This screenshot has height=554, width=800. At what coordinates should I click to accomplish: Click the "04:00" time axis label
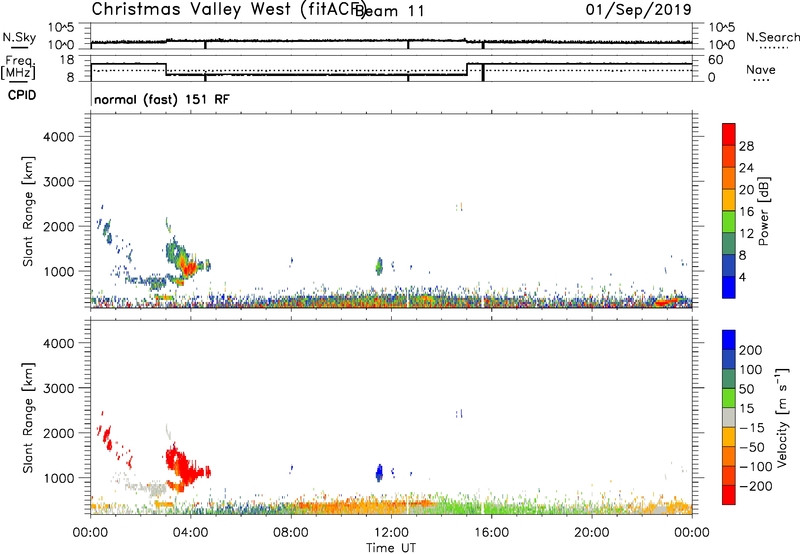tap(190, 533)
